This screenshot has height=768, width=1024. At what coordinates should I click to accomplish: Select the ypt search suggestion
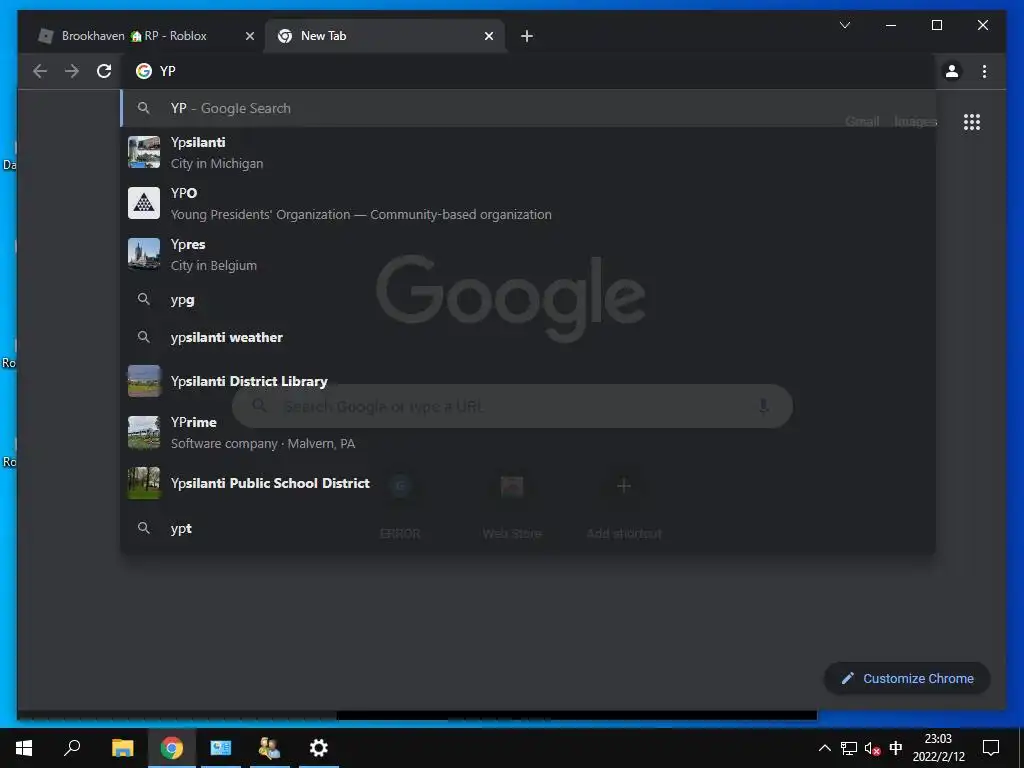point(528,528)
